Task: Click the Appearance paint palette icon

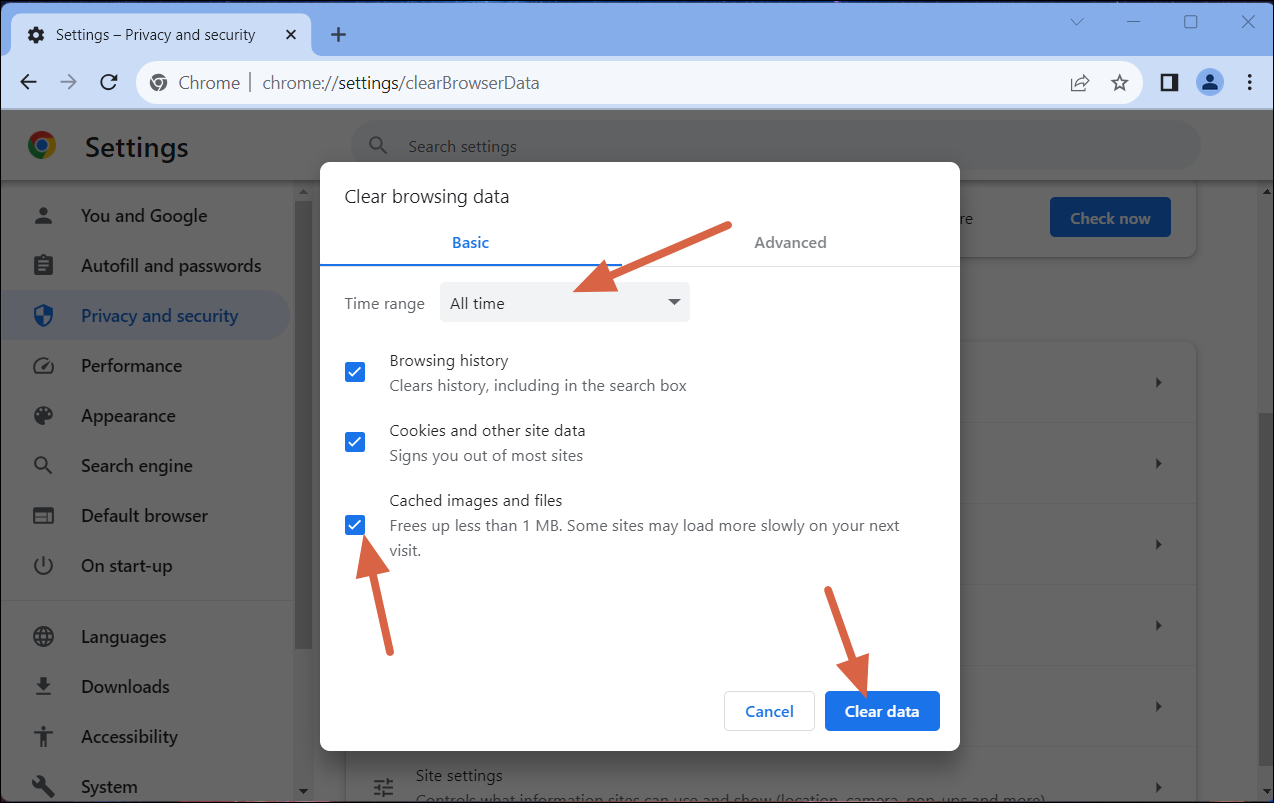Action: coord(44,415)
